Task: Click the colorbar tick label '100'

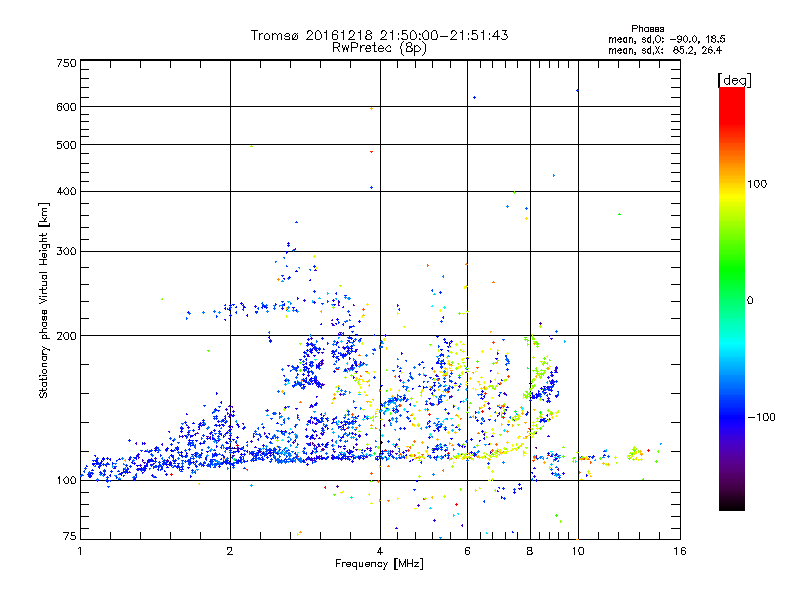Action: click(x=757, y=184)
